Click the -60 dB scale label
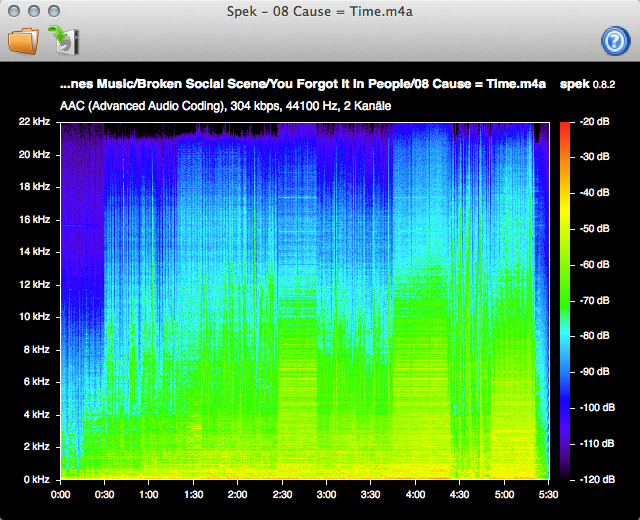The width and height of the screenshot is (640, 520). [x=595, y=264]
